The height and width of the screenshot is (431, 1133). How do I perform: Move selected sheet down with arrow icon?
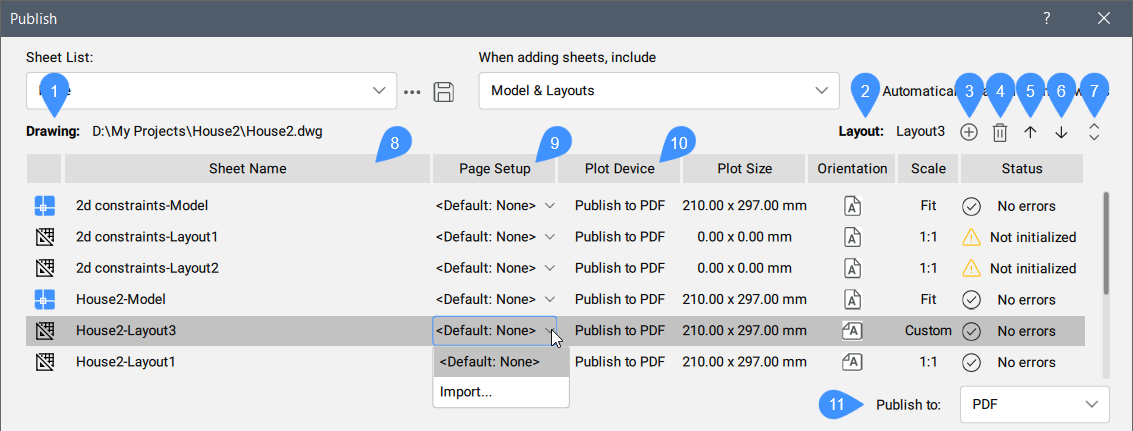click(x=1061, y=131)
